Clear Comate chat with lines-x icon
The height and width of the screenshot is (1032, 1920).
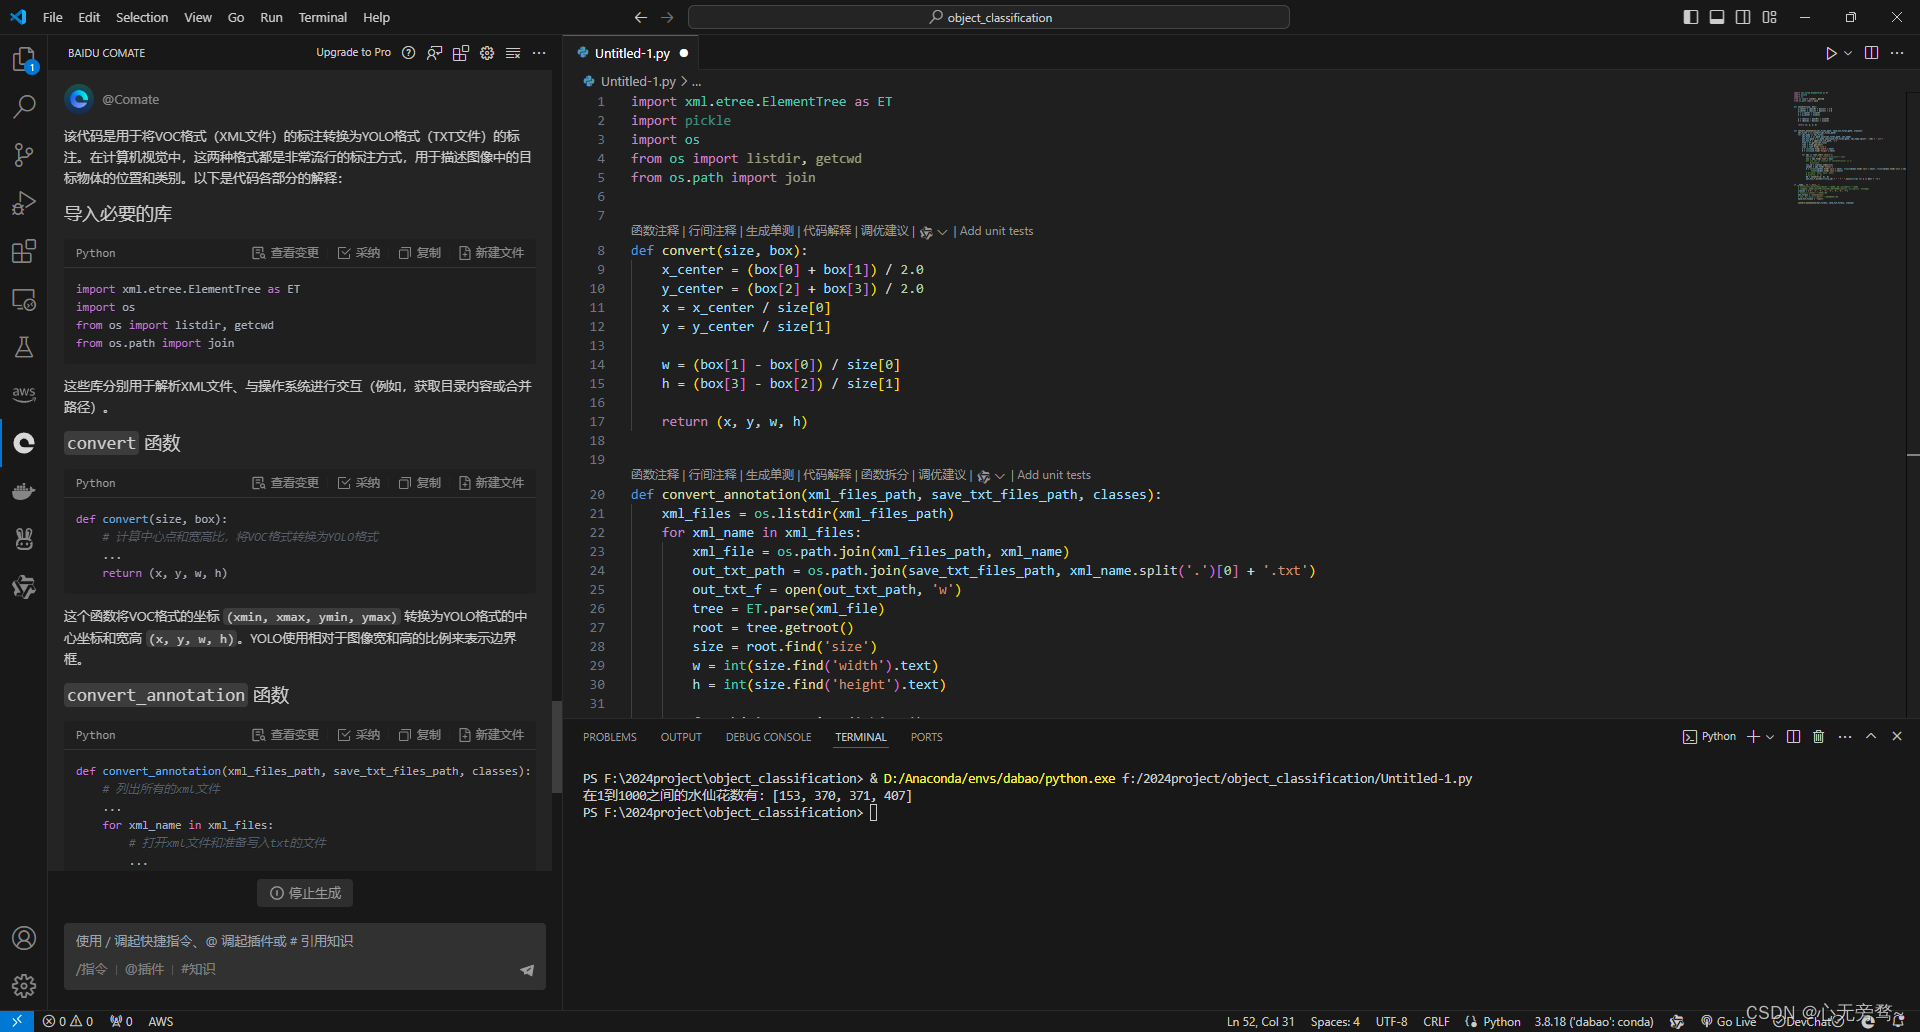pyautogui.click(x=513, y=53)
